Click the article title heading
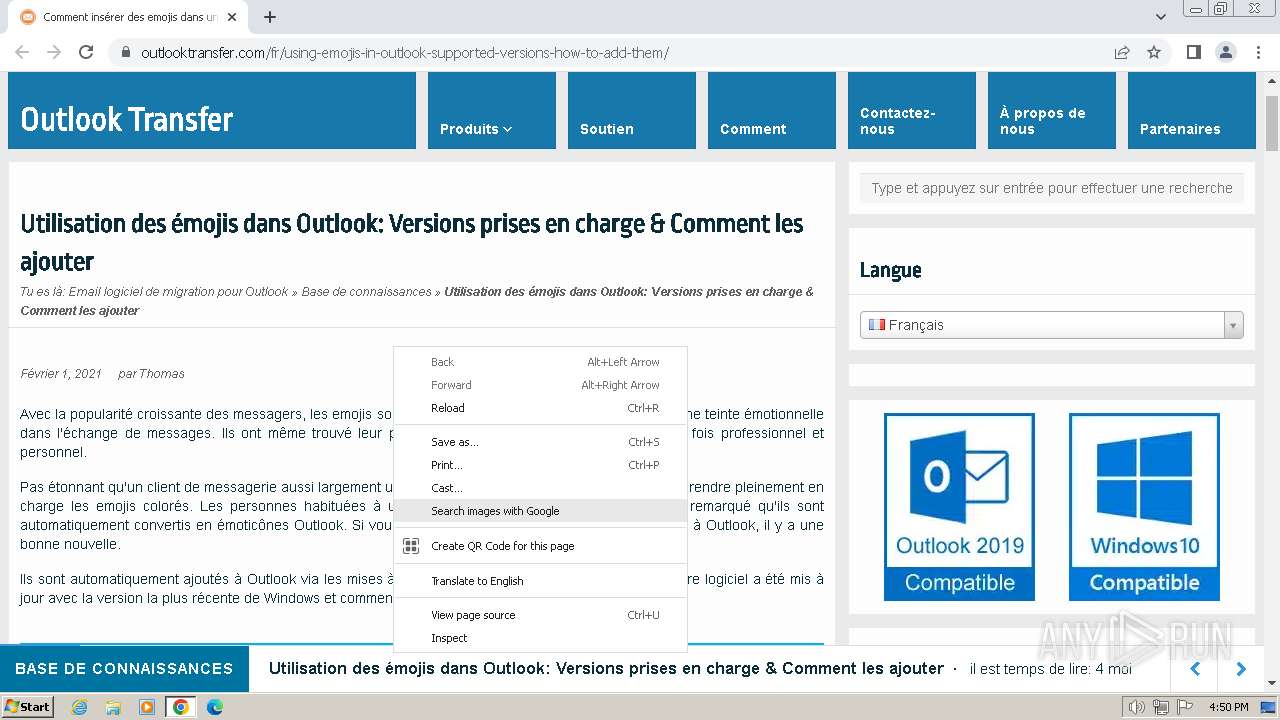The width and height of the screenshot is (1280, 720). coord(412,242)
